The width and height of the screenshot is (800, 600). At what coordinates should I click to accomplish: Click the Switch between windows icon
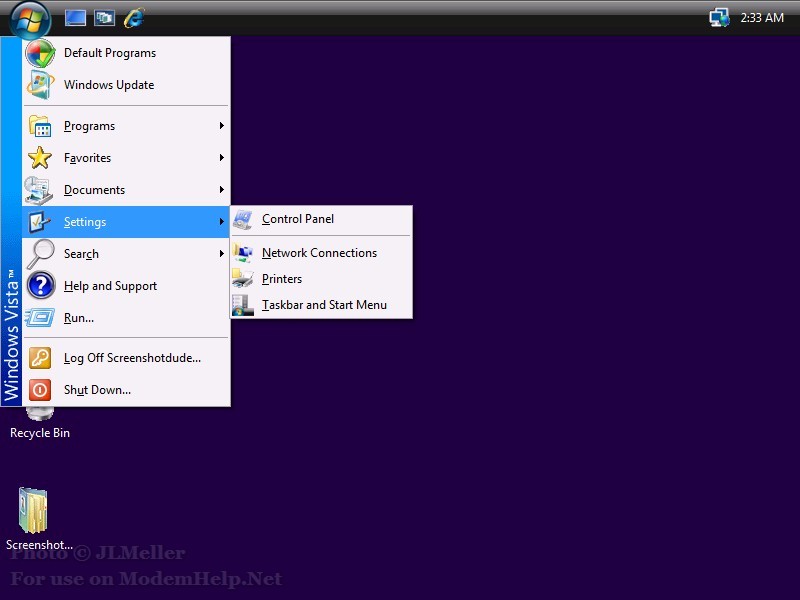(x=104, y=18)
